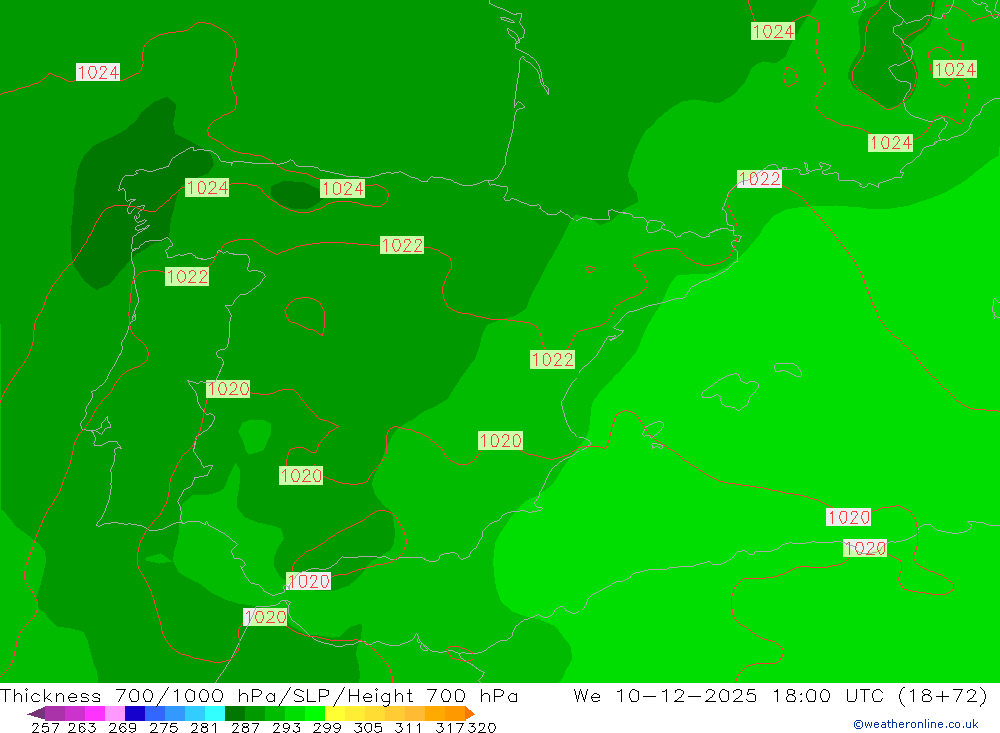Viewport: 1000px width, 733px height.
Task: Click the 275 legend number
Action: tap(163, 727)
